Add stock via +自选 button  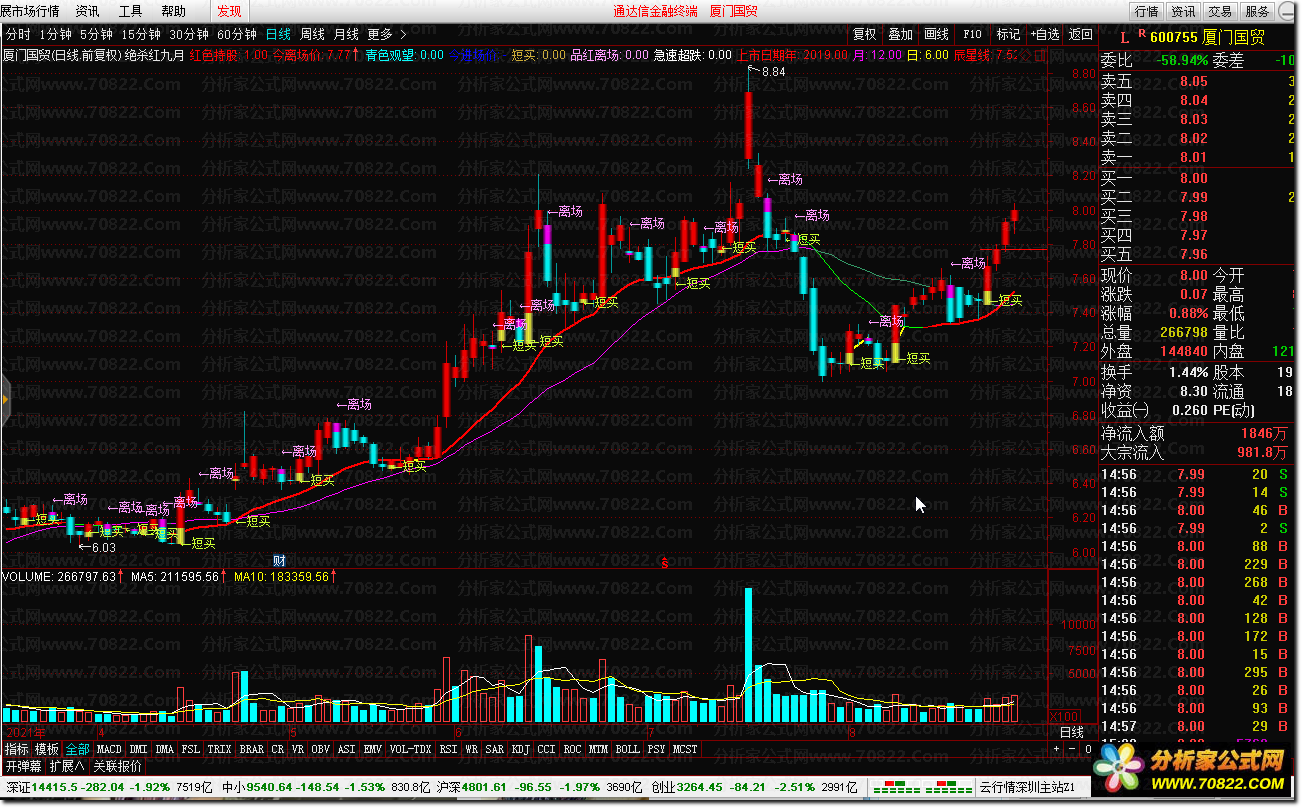1044,34
